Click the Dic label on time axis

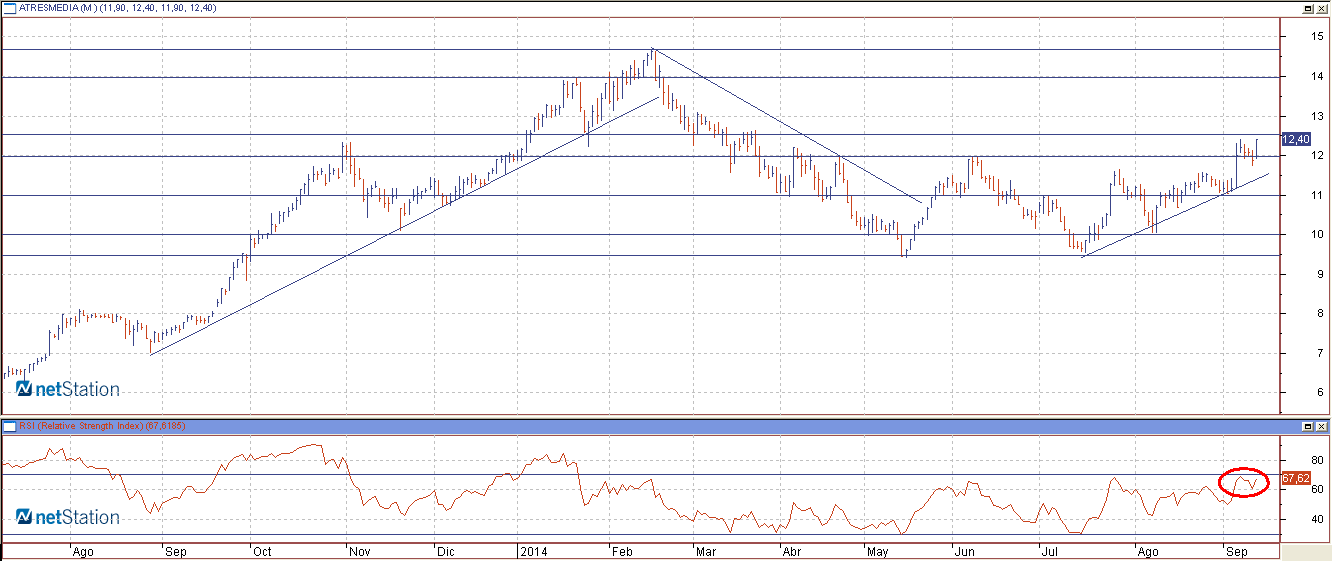click(446, 551)
